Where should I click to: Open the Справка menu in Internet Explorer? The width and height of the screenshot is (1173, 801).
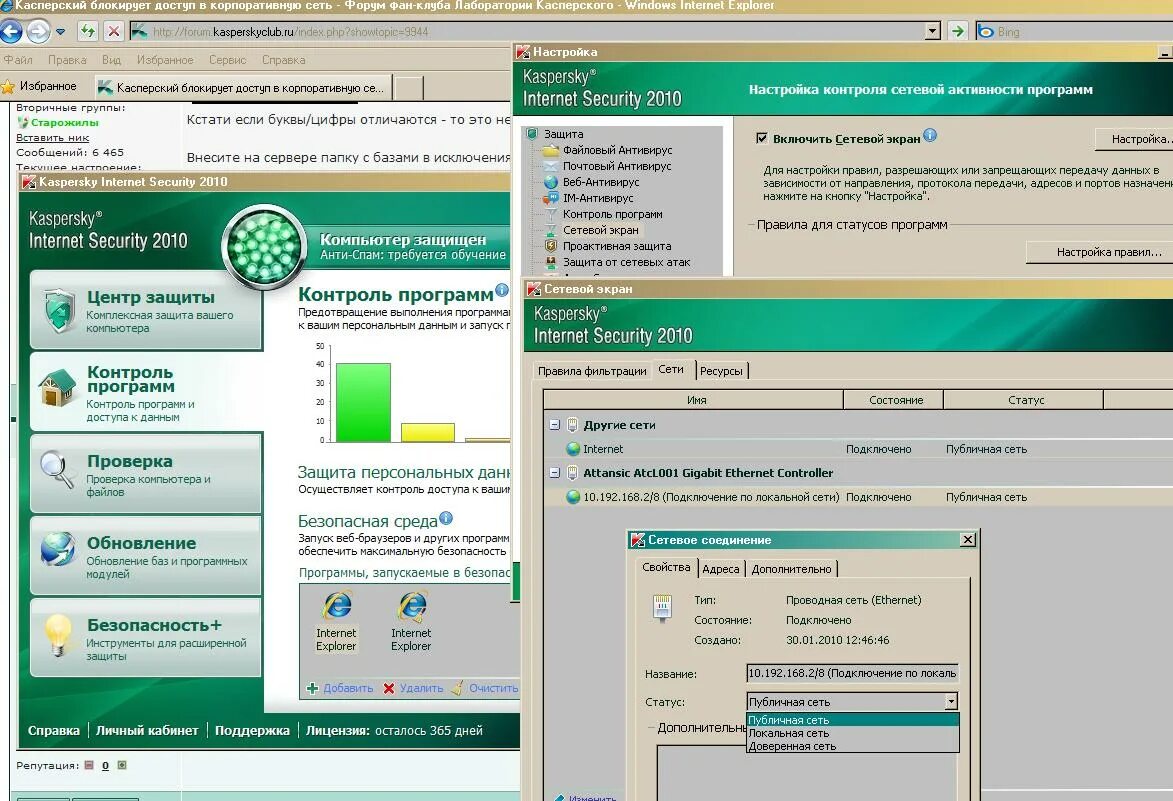(x=284, y=60)
